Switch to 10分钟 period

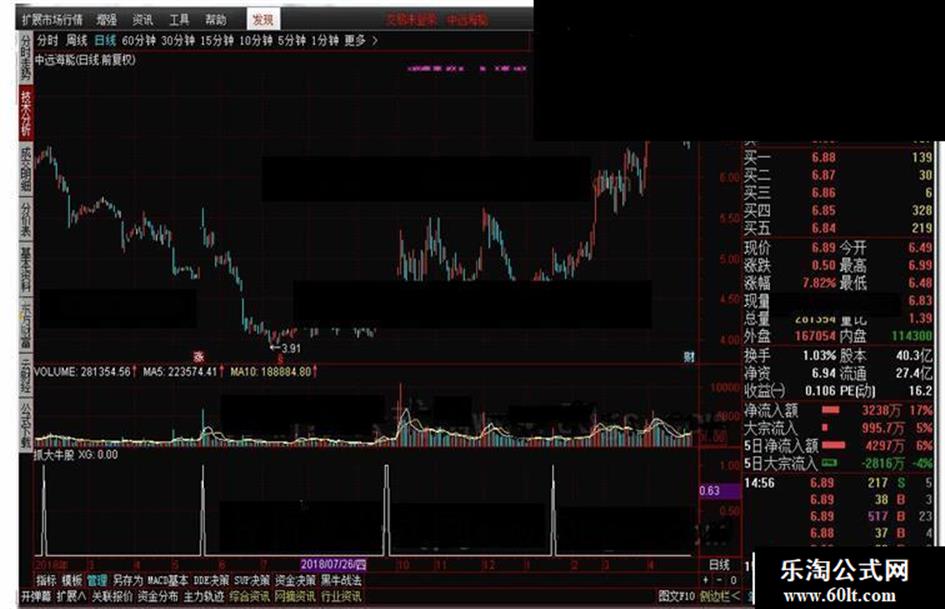pos(256,40)
